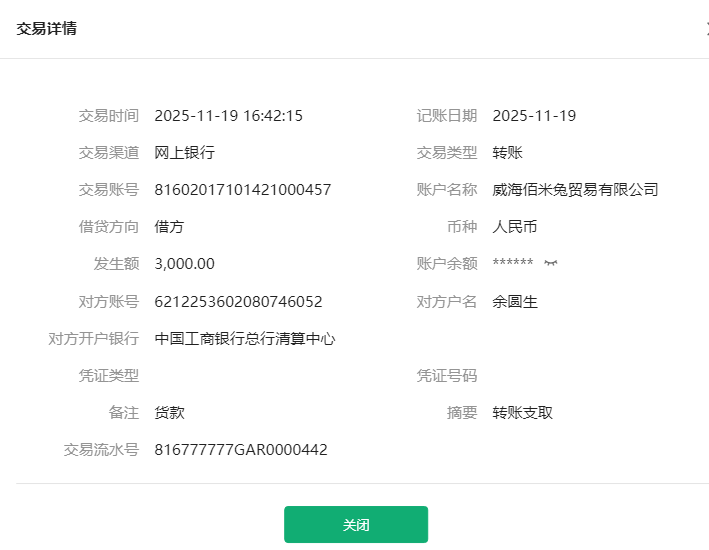Viewport: 709px width, 550px height.
Task: Click the counterparty name 余圆生
Action: click(515, 302)
